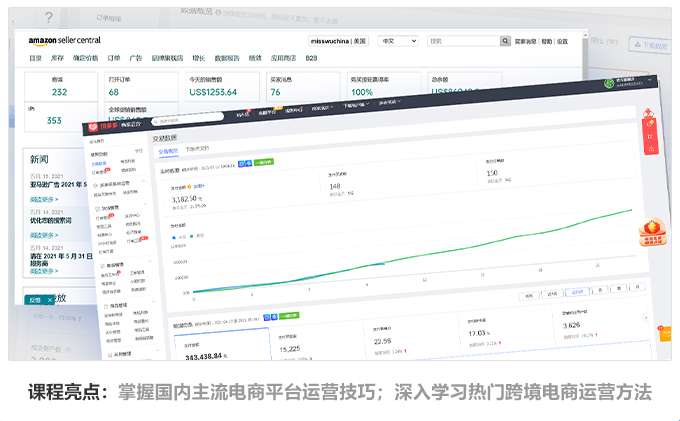Click the 帮助 link in Amazon header
680x421 pixels.
click(546, 41)
